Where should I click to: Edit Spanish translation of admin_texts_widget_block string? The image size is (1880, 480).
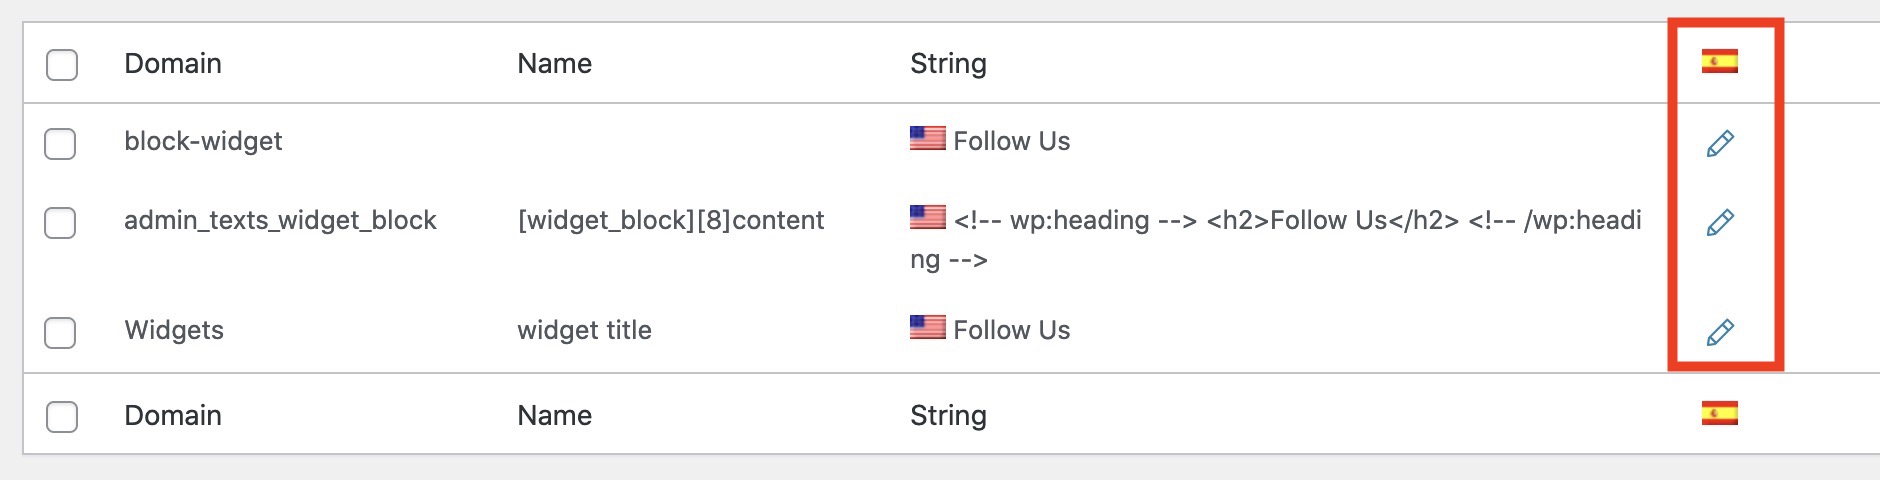click(x=1720, y=222)
